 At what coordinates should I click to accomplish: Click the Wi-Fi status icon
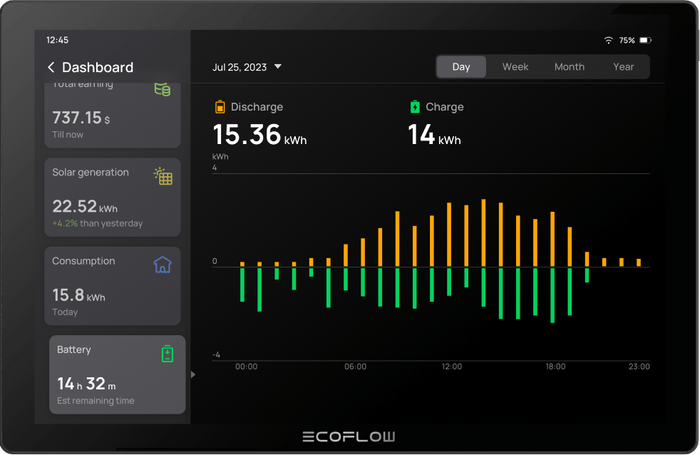point(608,40)
